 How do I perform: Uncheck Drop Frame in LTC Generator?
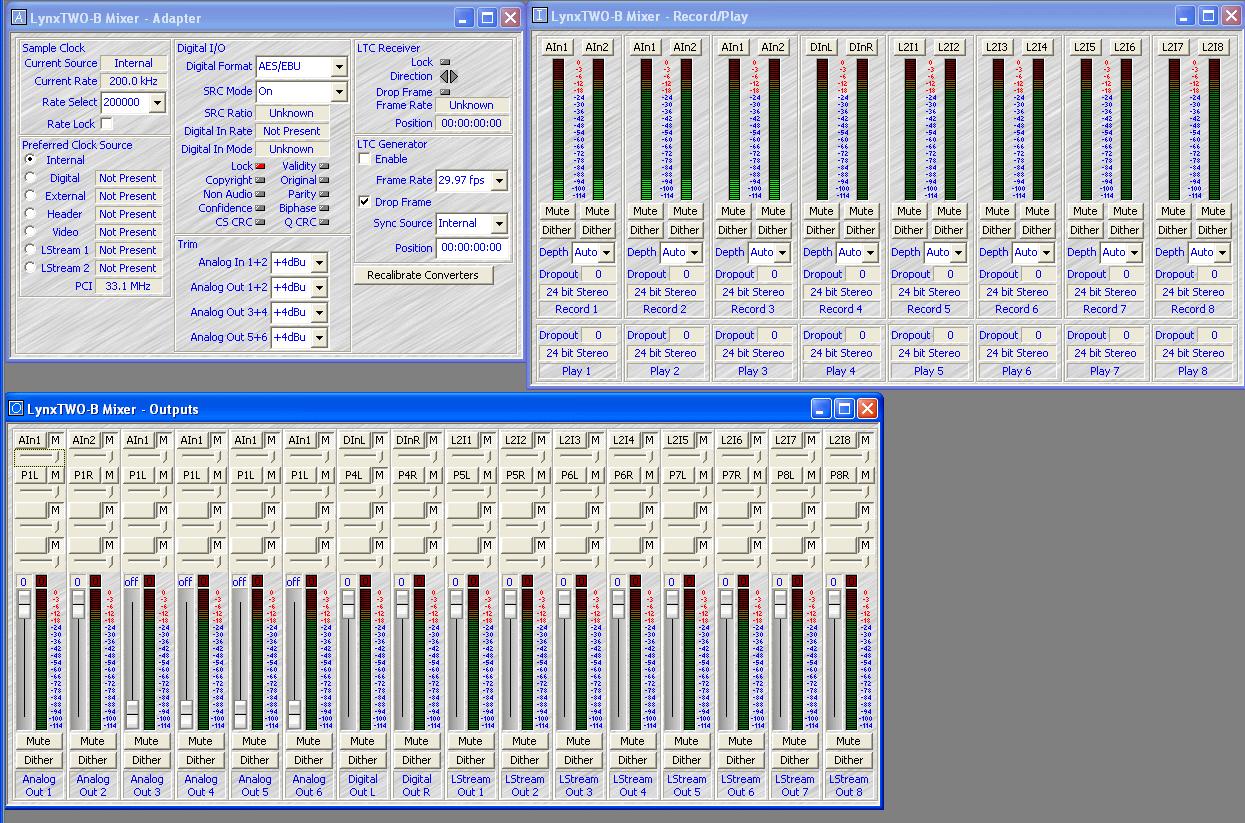pos(365,201)
